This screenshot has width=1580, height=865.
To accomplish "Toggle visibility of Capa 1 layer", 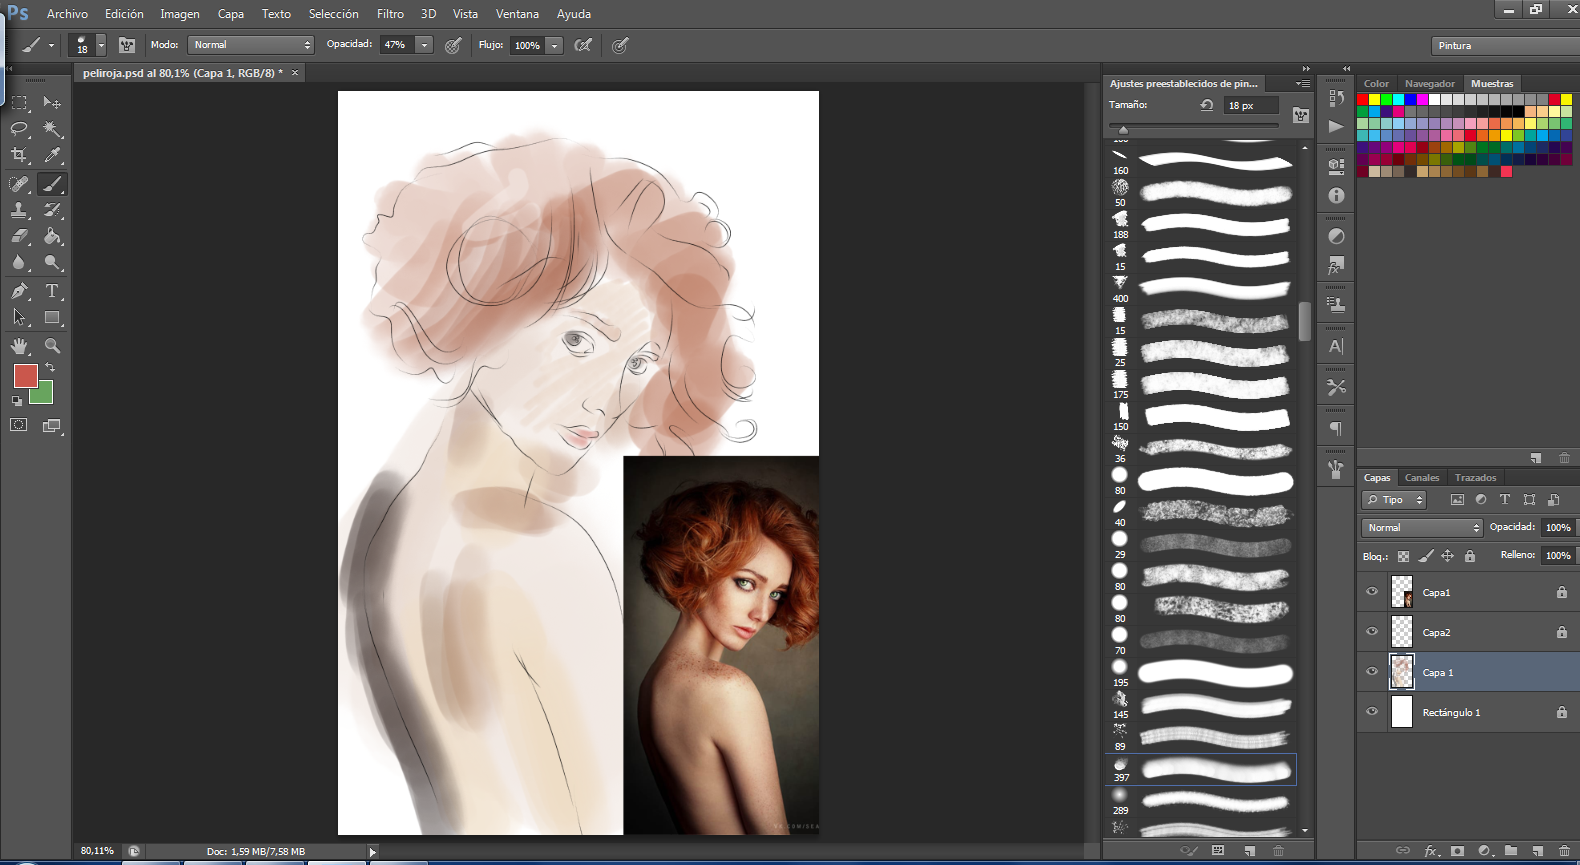I will click(x=1372, y=672).
